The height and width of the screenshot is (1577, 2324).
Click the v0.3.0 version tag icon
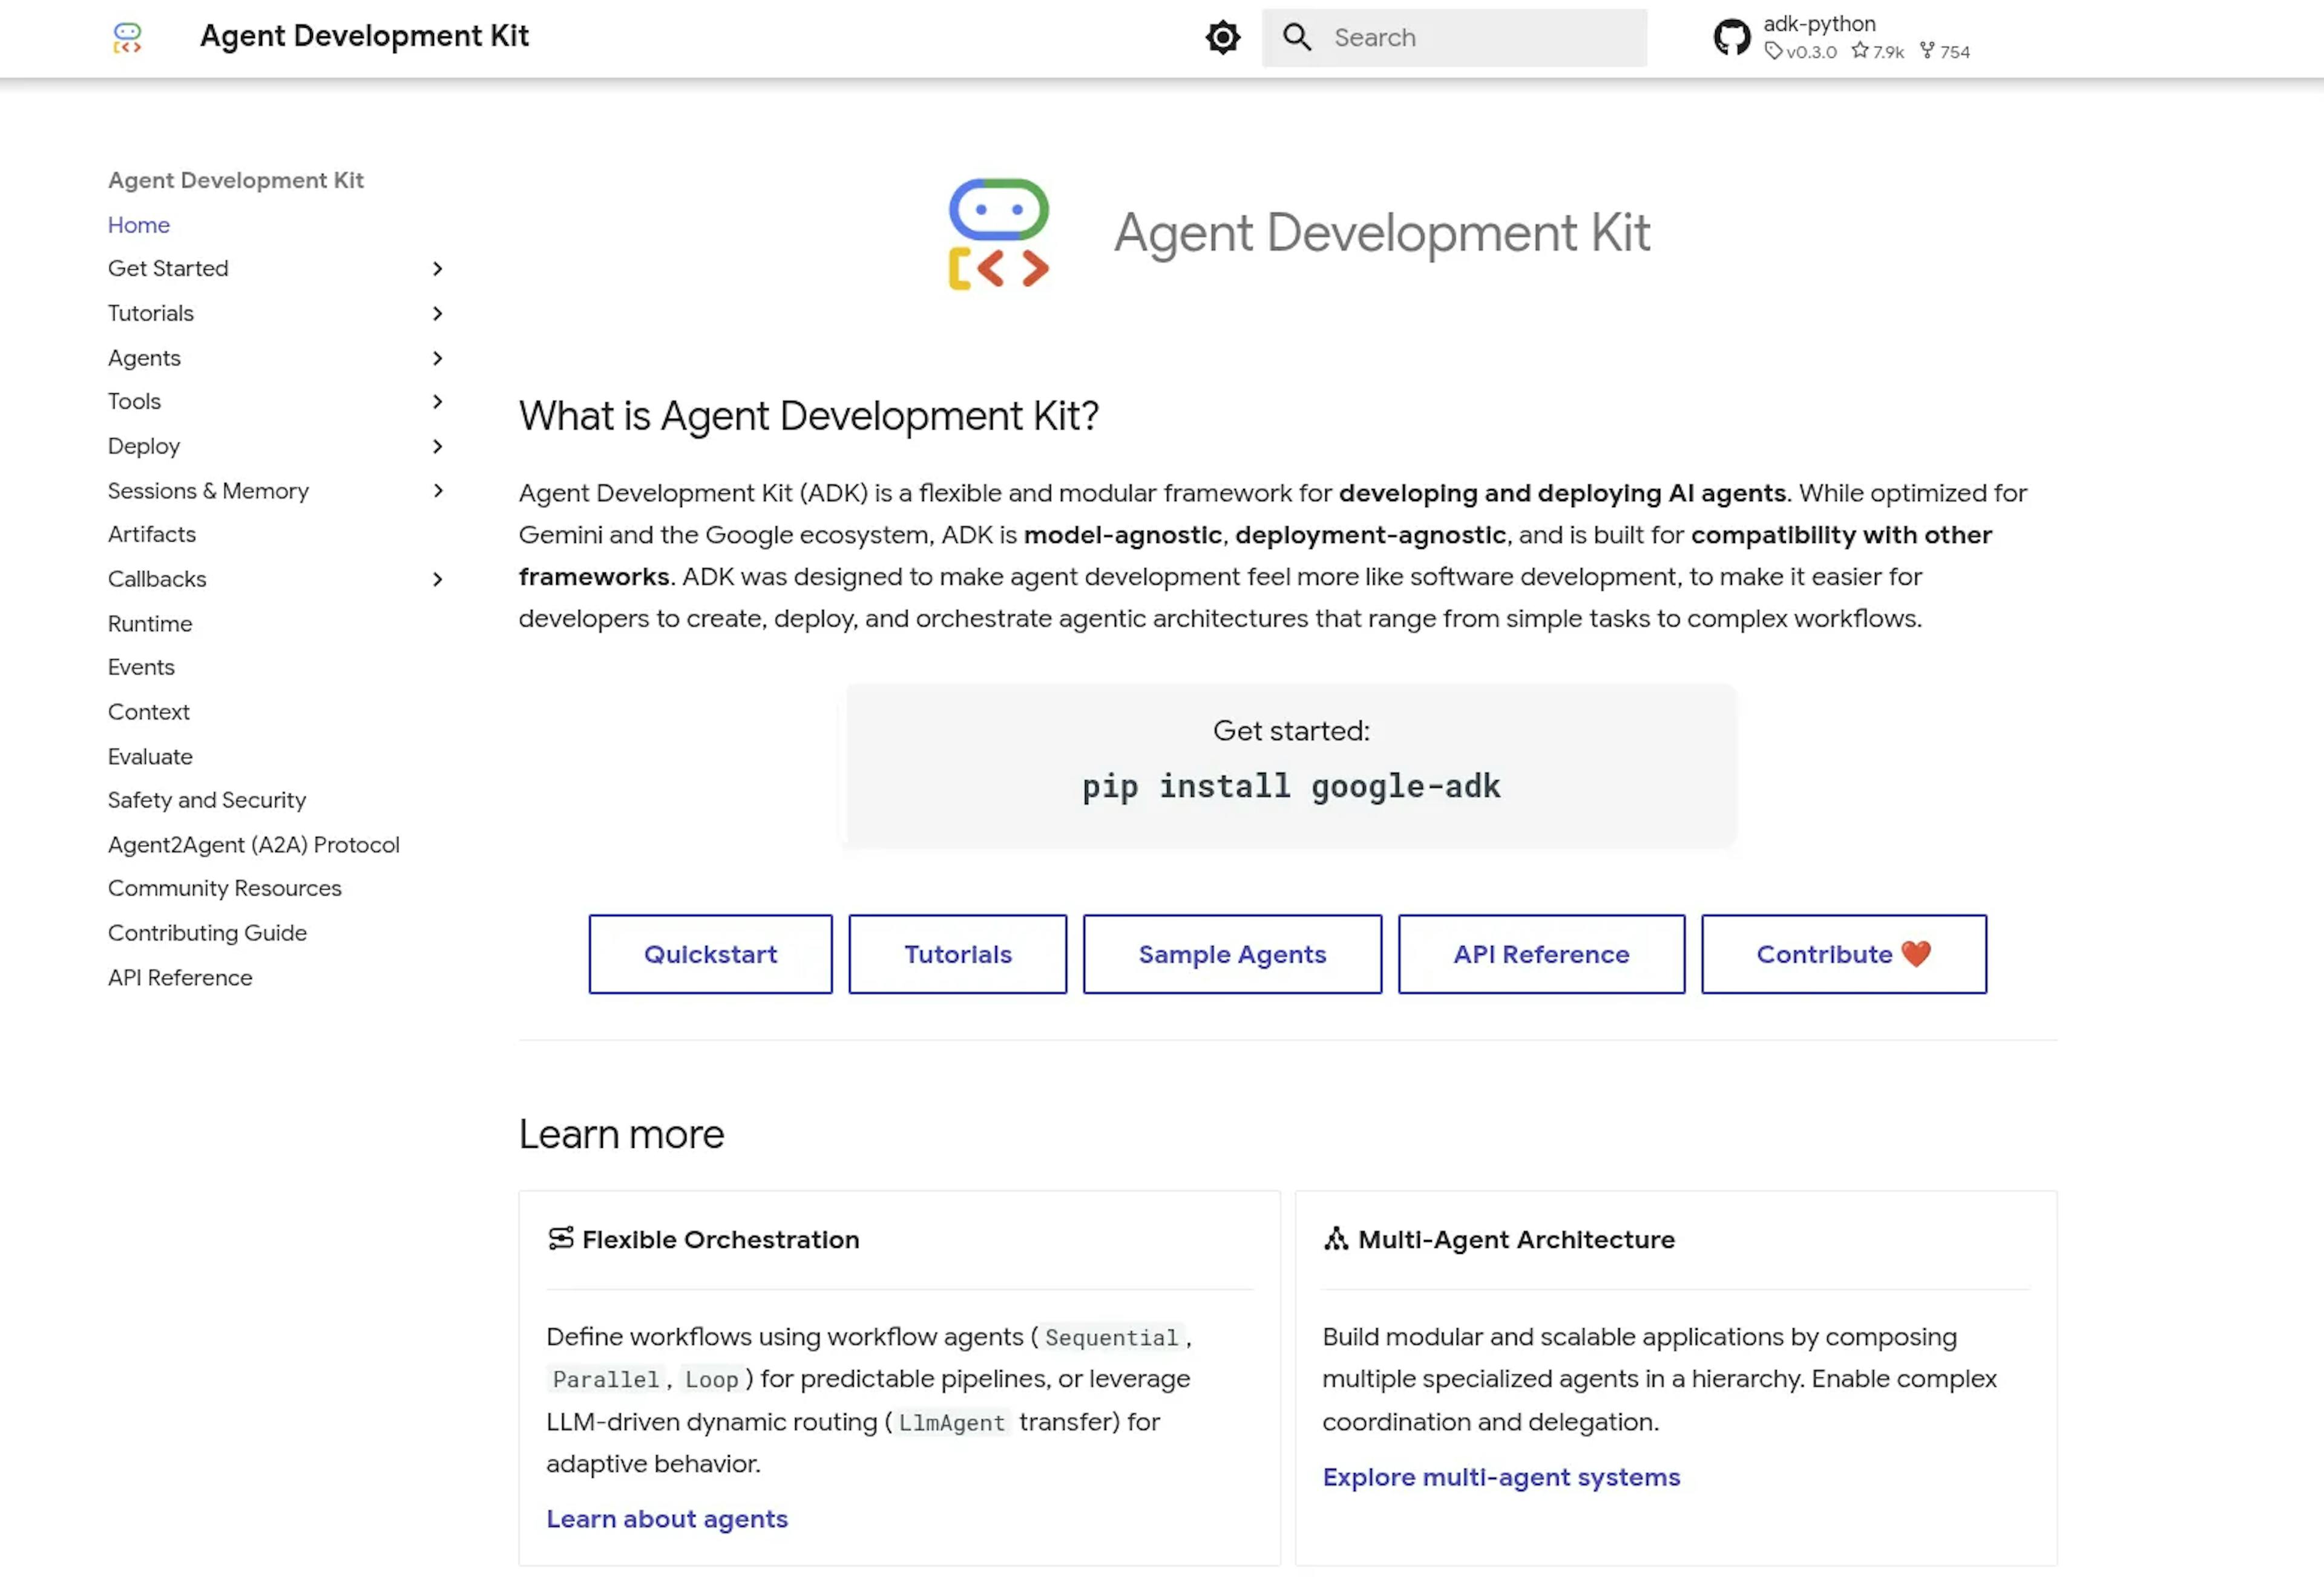[1773, 51]
